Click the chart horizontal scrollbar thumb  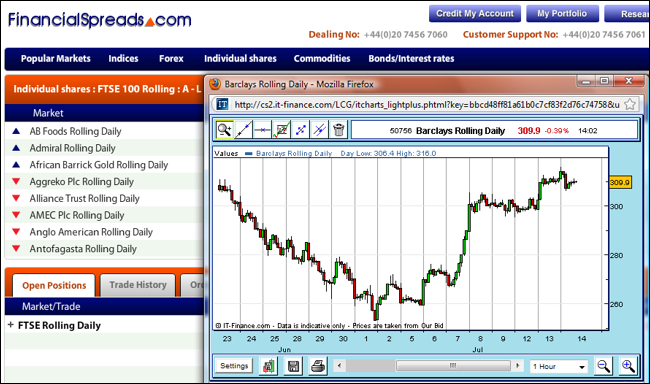[453, 366]
